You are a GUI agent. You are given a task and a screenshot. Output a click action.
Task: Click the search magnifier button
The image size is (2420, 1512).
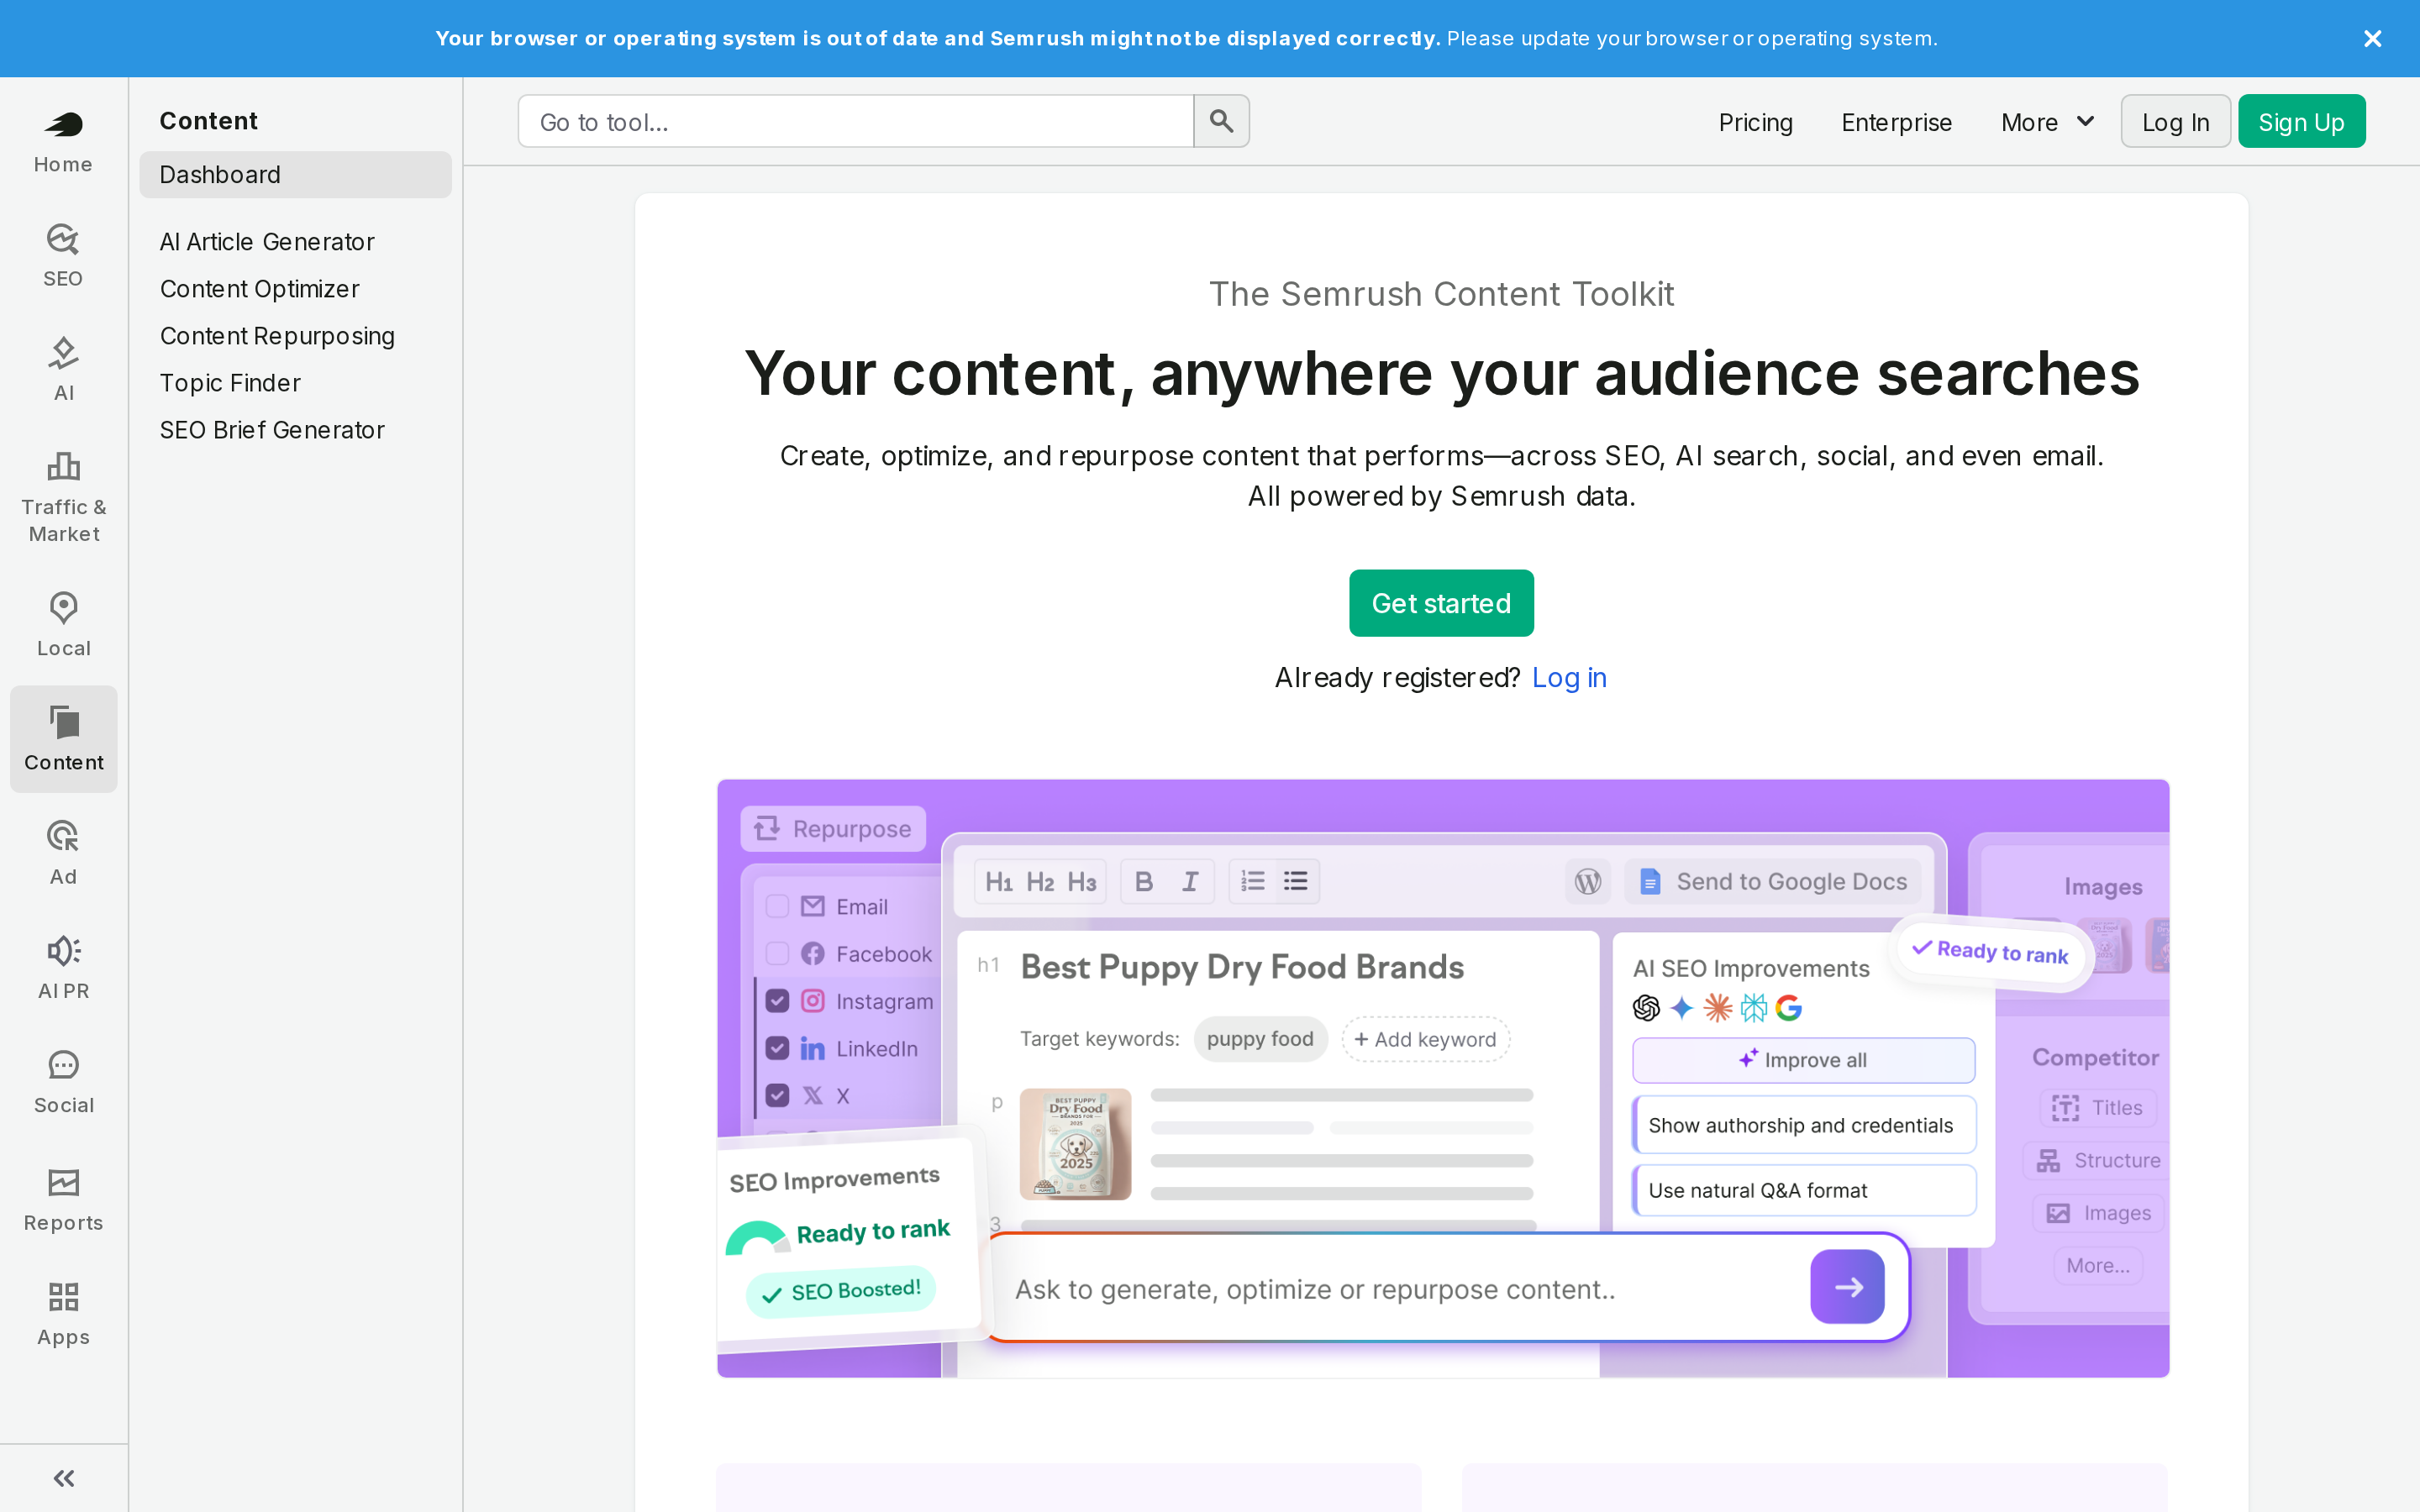point(1221,121)
